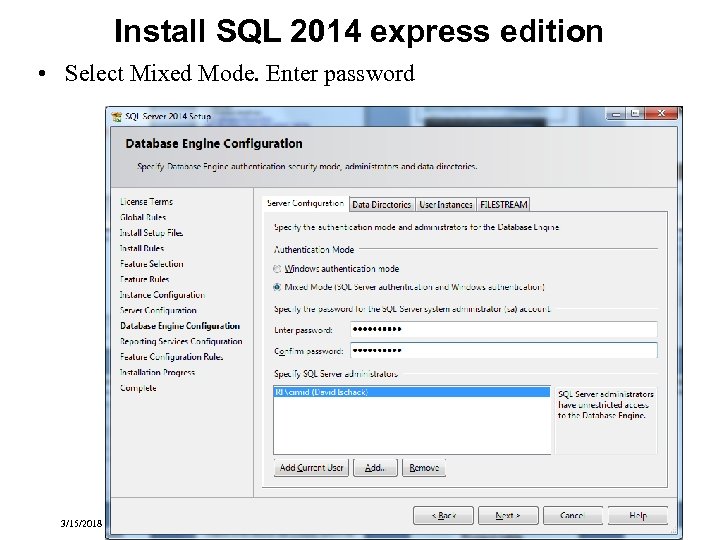Click License Terms step in sidebar

click(146, 202)
